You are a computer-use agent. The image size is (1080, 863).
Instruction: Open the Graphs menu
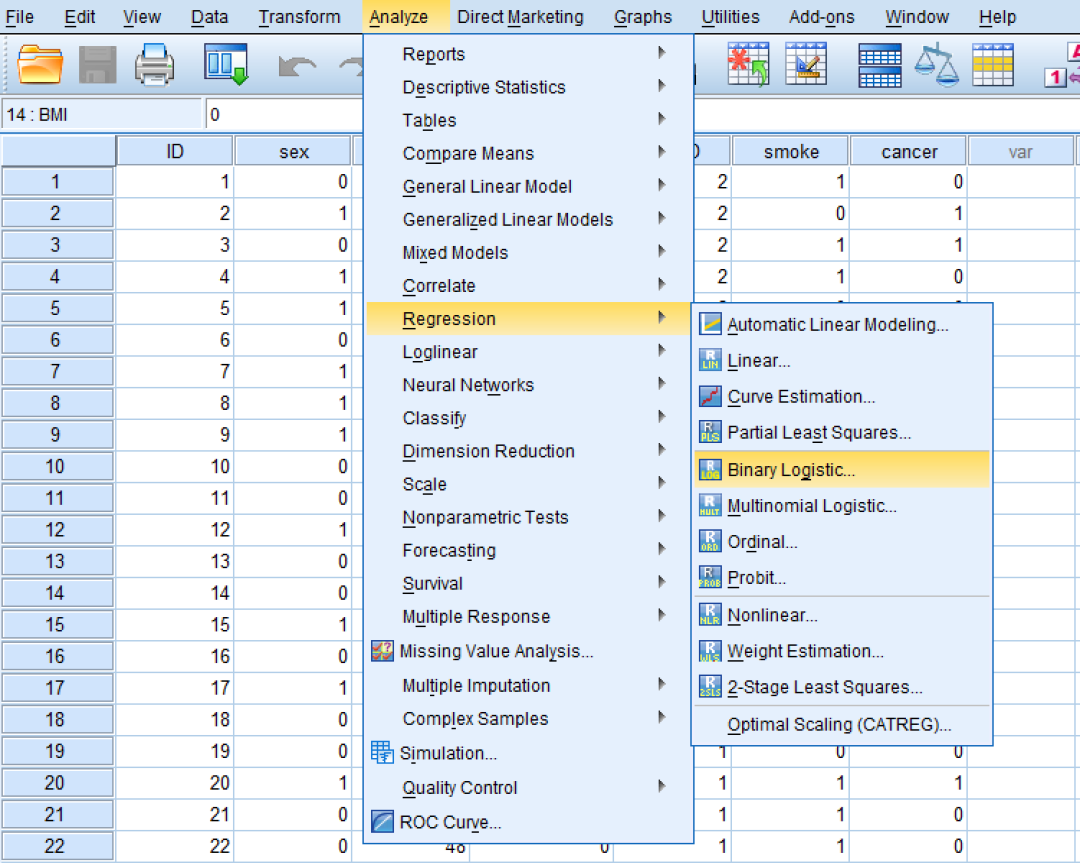coord(643,17)
